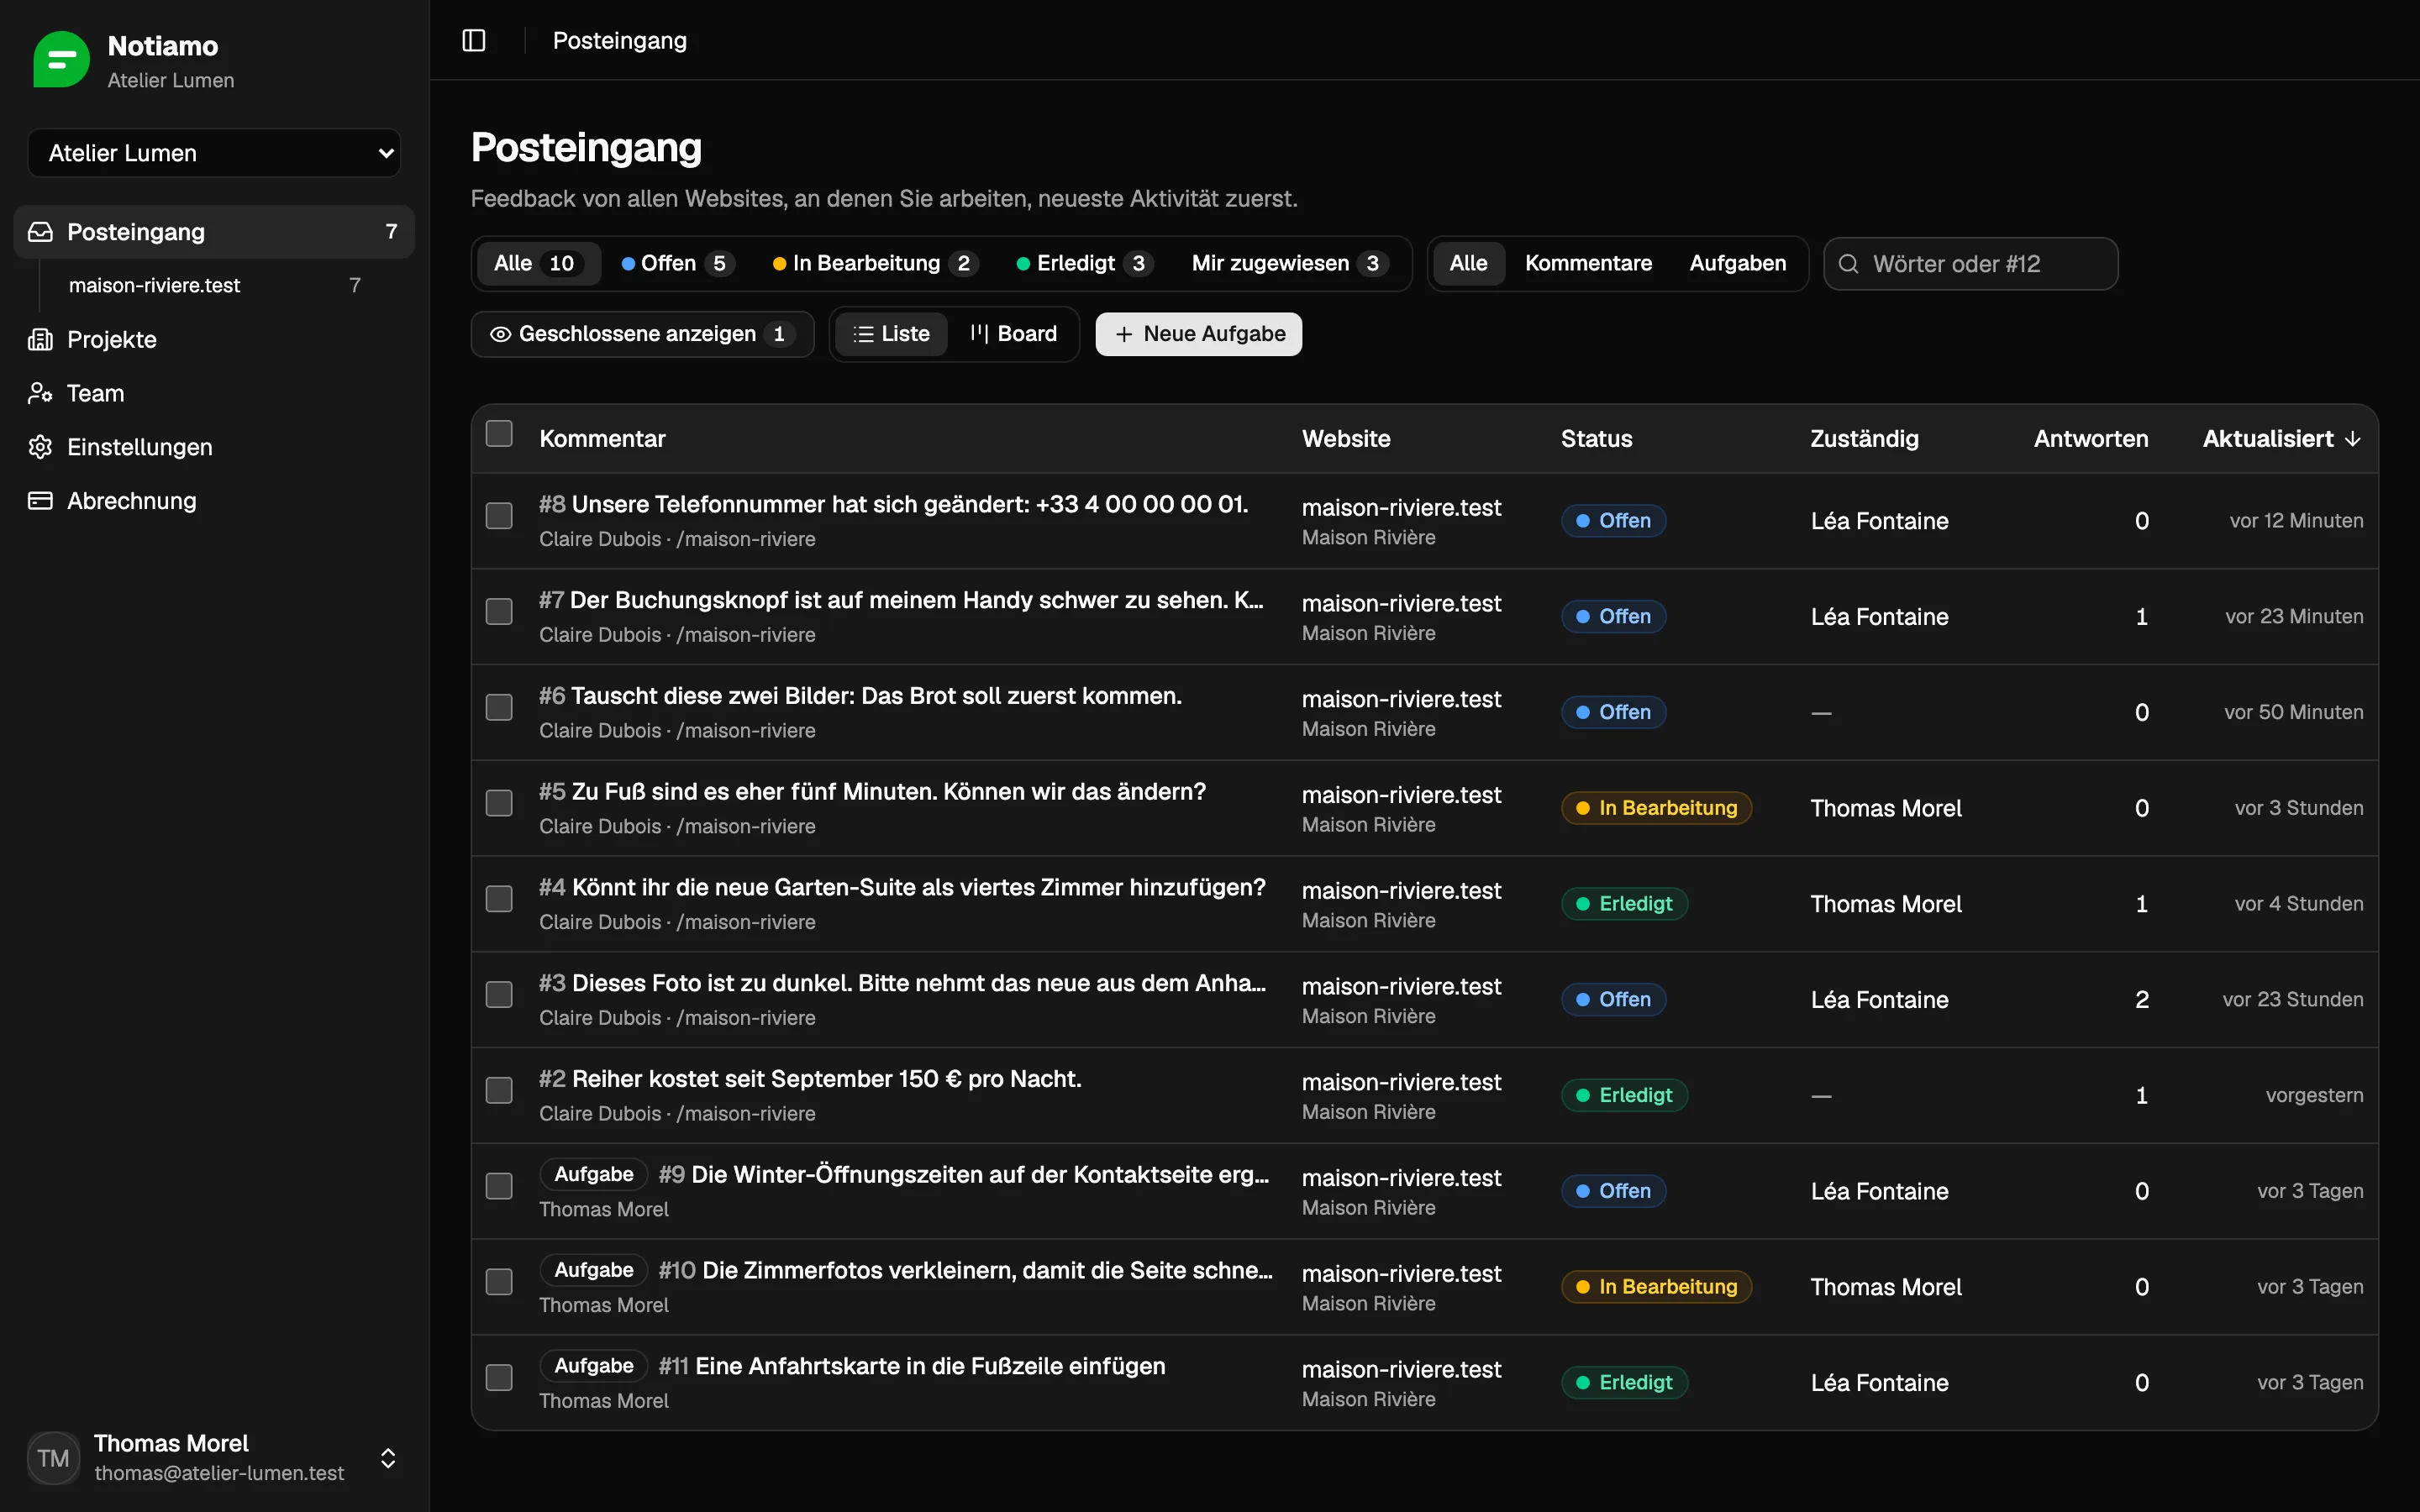Sort by Aktualisiert column arrow

pos(2353,439)
